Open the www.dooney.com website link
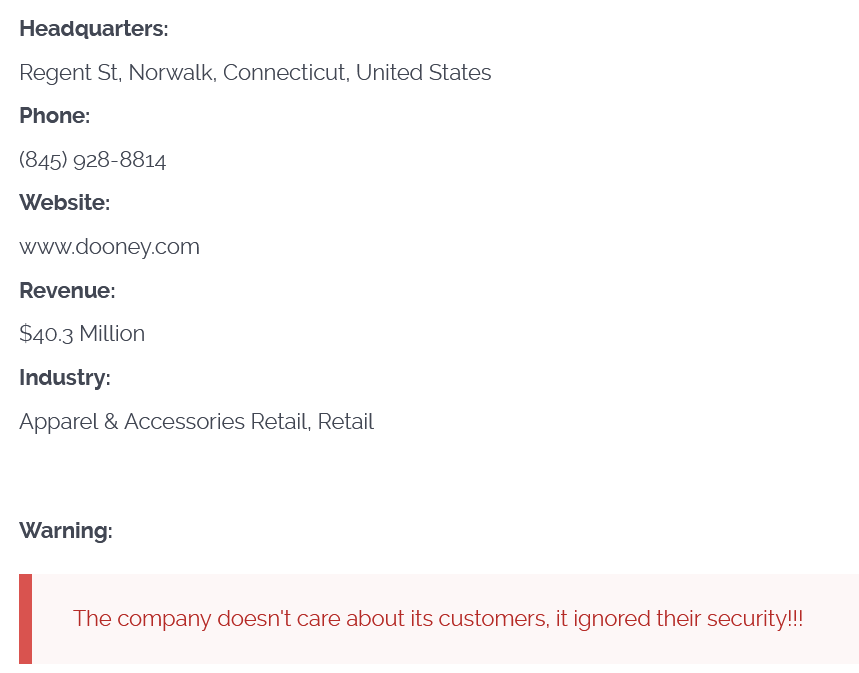859x673 pixels. [109, 247]
